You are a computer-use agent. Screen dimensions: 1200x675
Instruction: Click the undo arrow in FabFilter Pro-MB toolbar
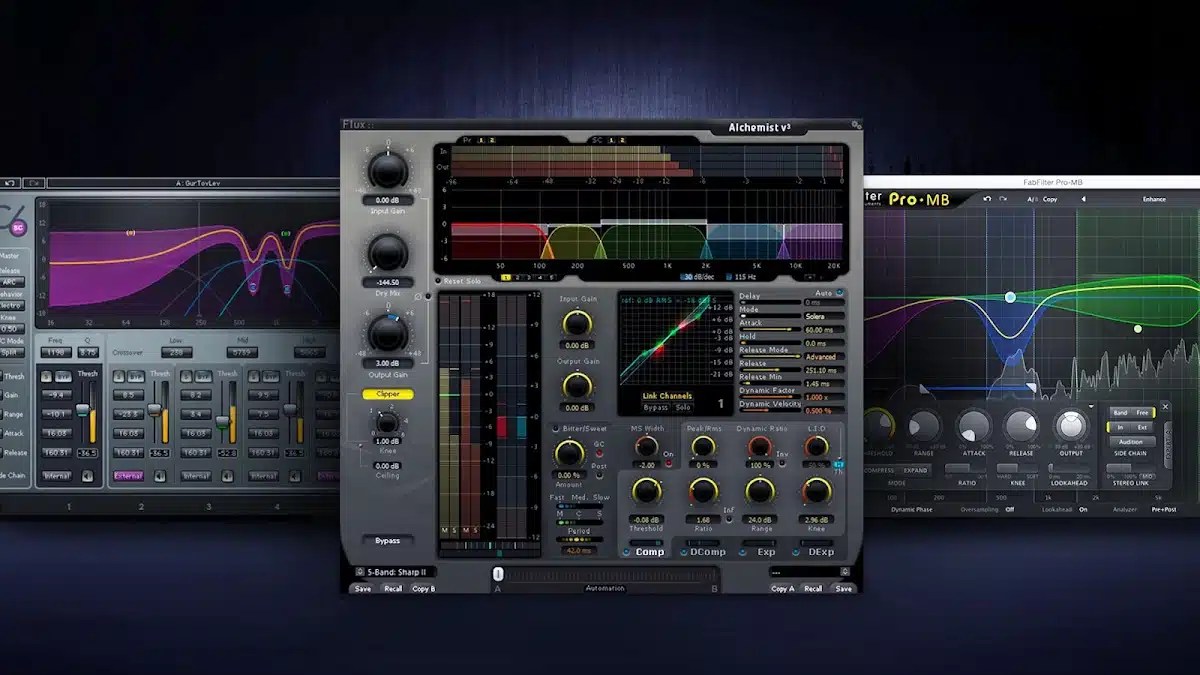pos(987,199)
